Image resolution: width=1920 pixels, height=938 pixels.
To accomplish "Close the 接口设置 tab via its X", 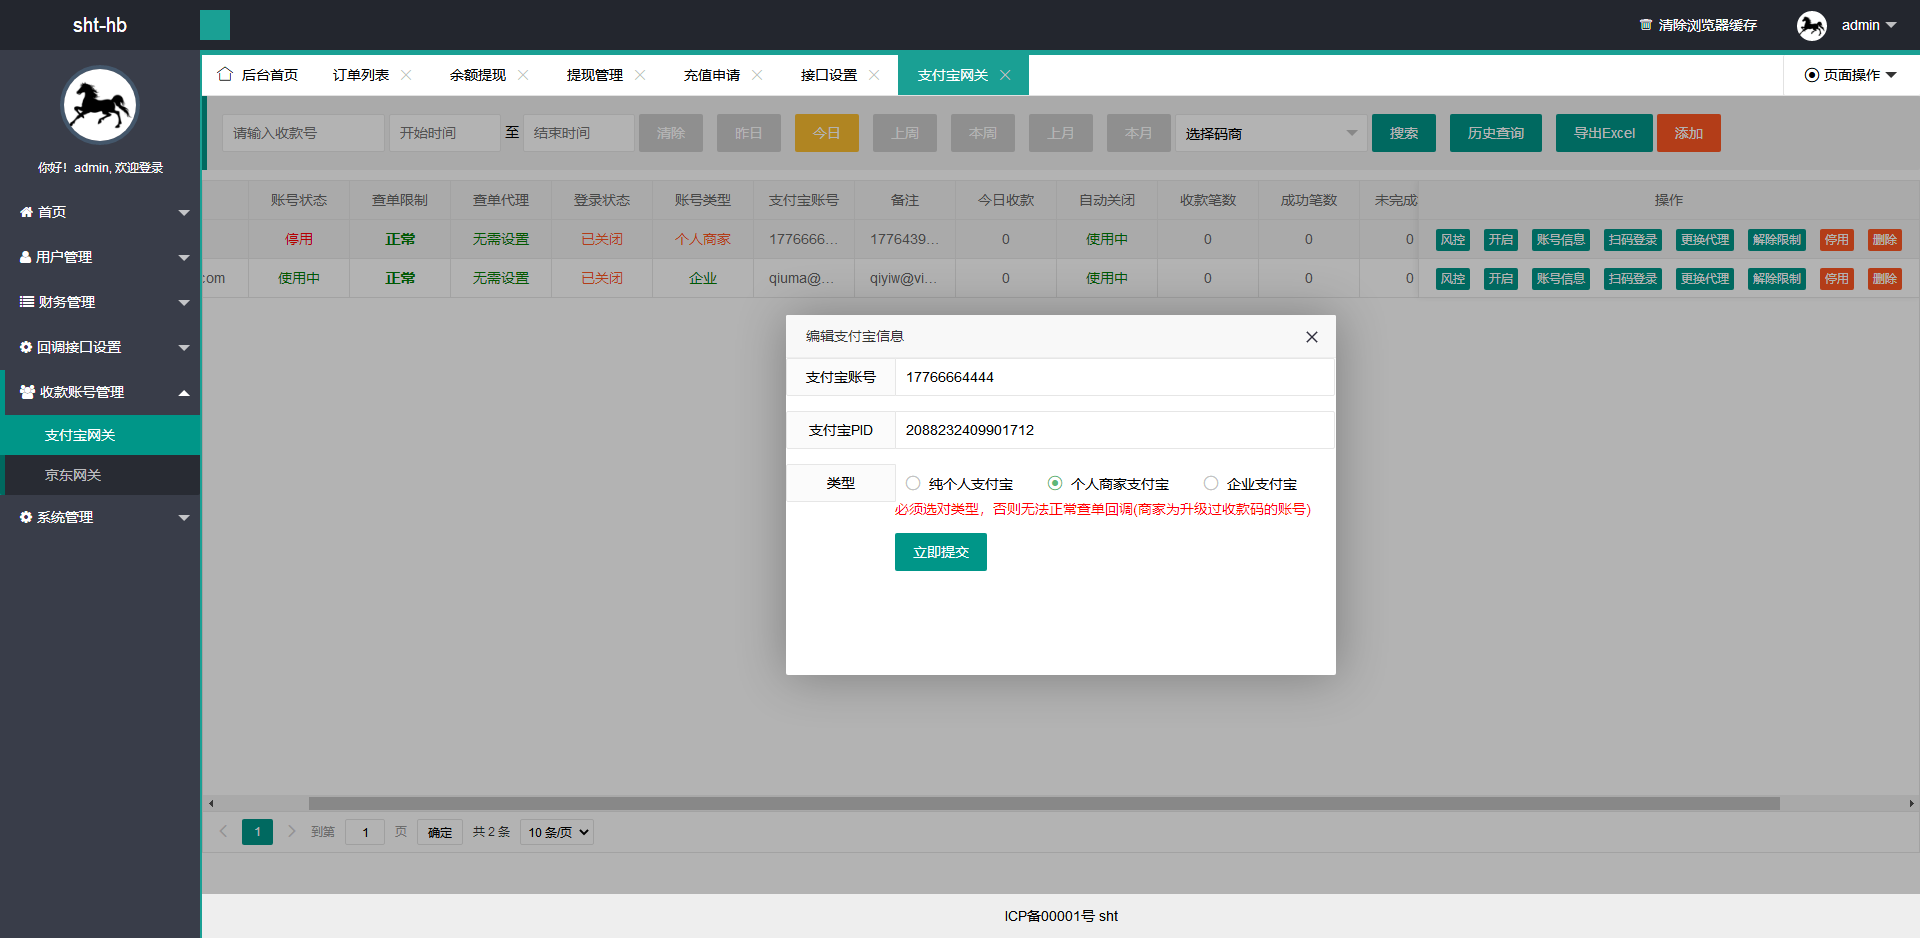I will [874, 75].
